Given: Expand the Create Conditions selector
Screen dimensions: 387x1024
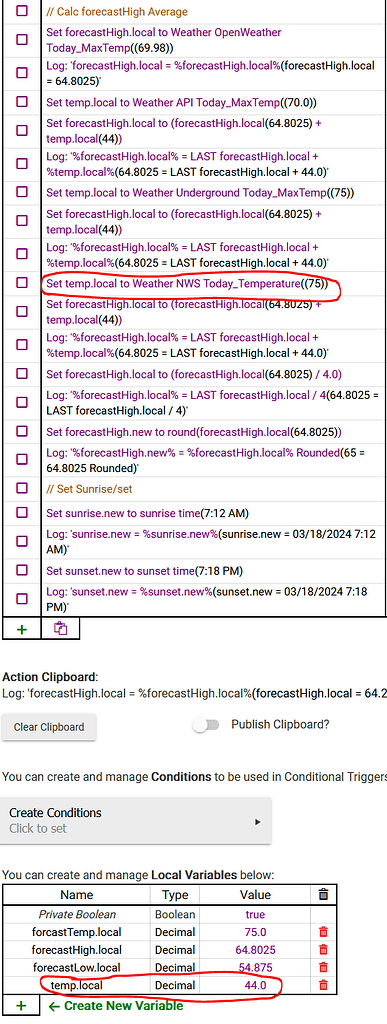Looking at the screenshot, I should coord(136,820).
